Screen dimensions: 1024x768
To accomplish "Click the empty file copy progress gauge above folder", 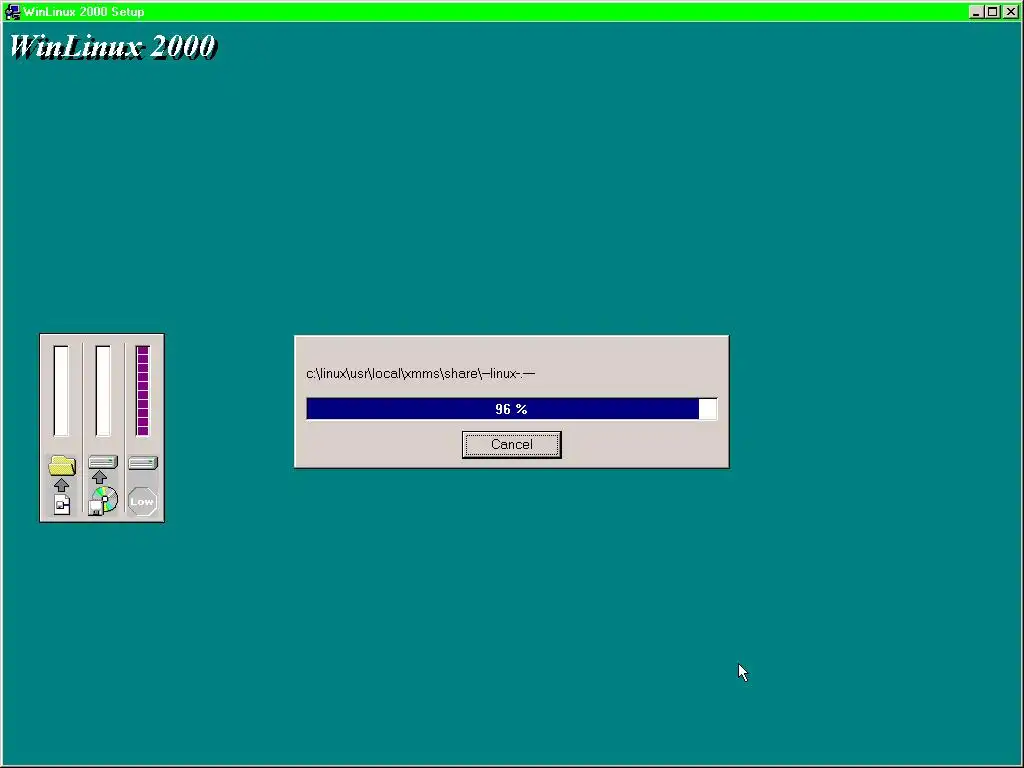I will [61, 391].
